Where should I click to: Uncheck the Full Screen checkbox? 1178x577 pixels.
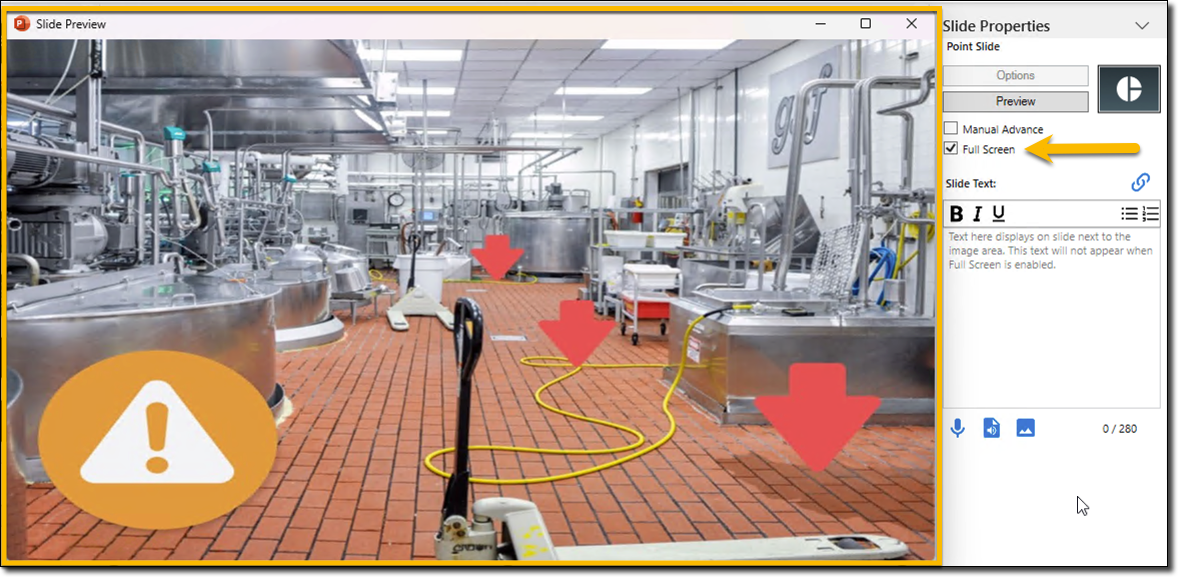click(x=951, y=149)
